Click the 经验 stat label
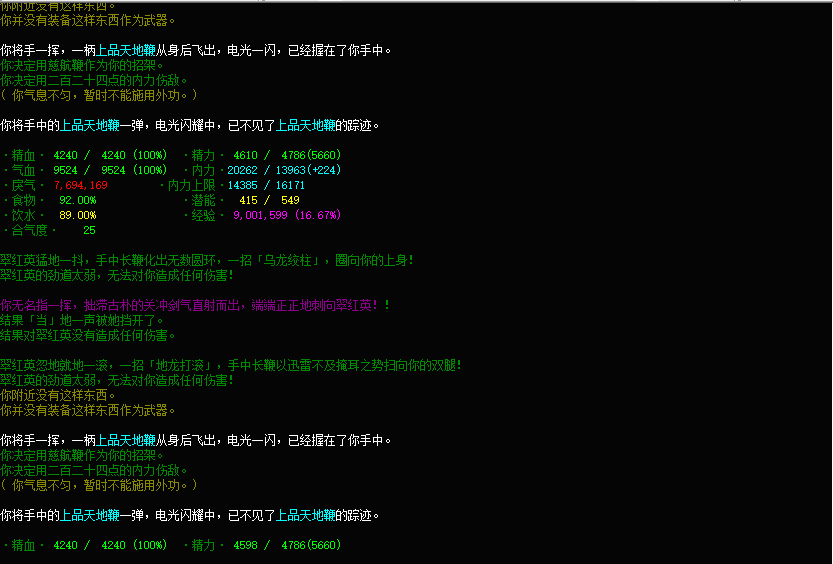 tap(203, 216)
